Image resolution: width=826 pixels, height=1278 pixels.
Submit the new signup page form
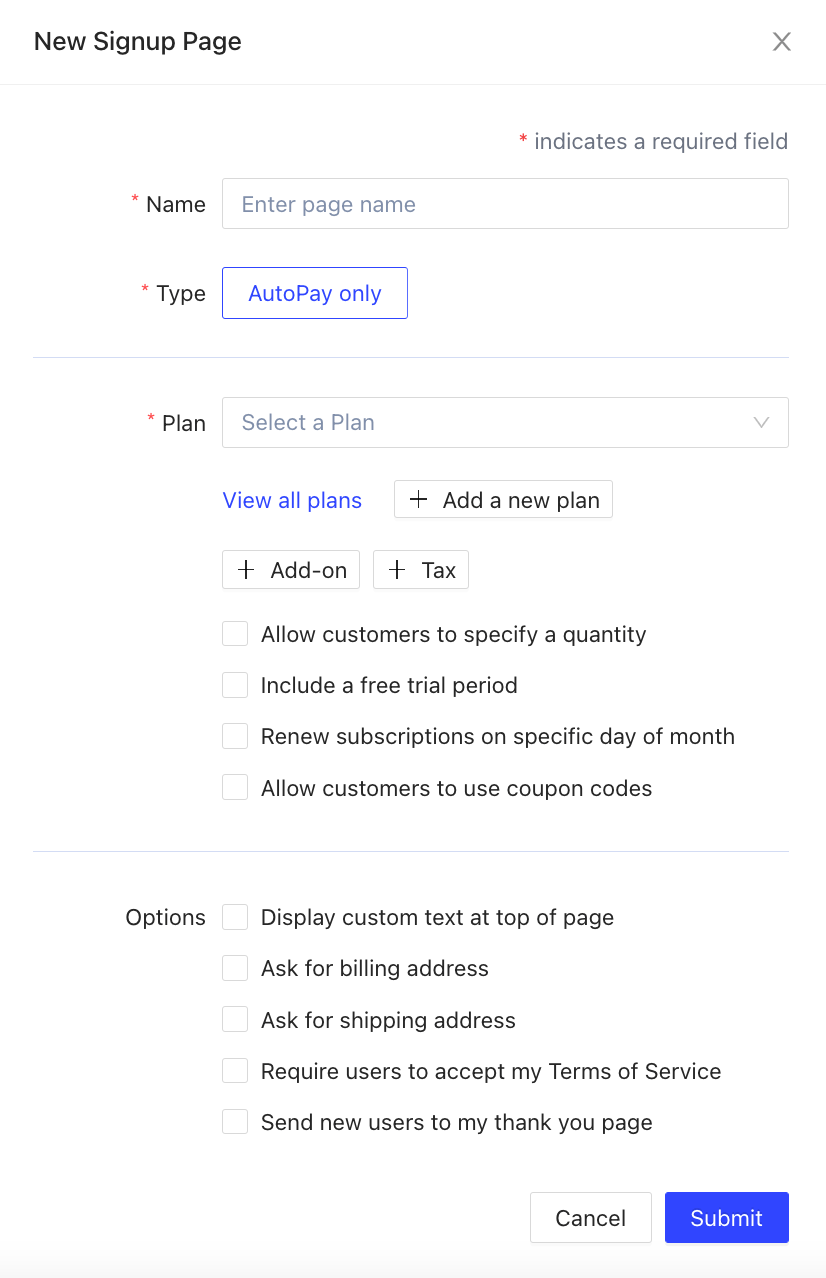click(726, 1217)
